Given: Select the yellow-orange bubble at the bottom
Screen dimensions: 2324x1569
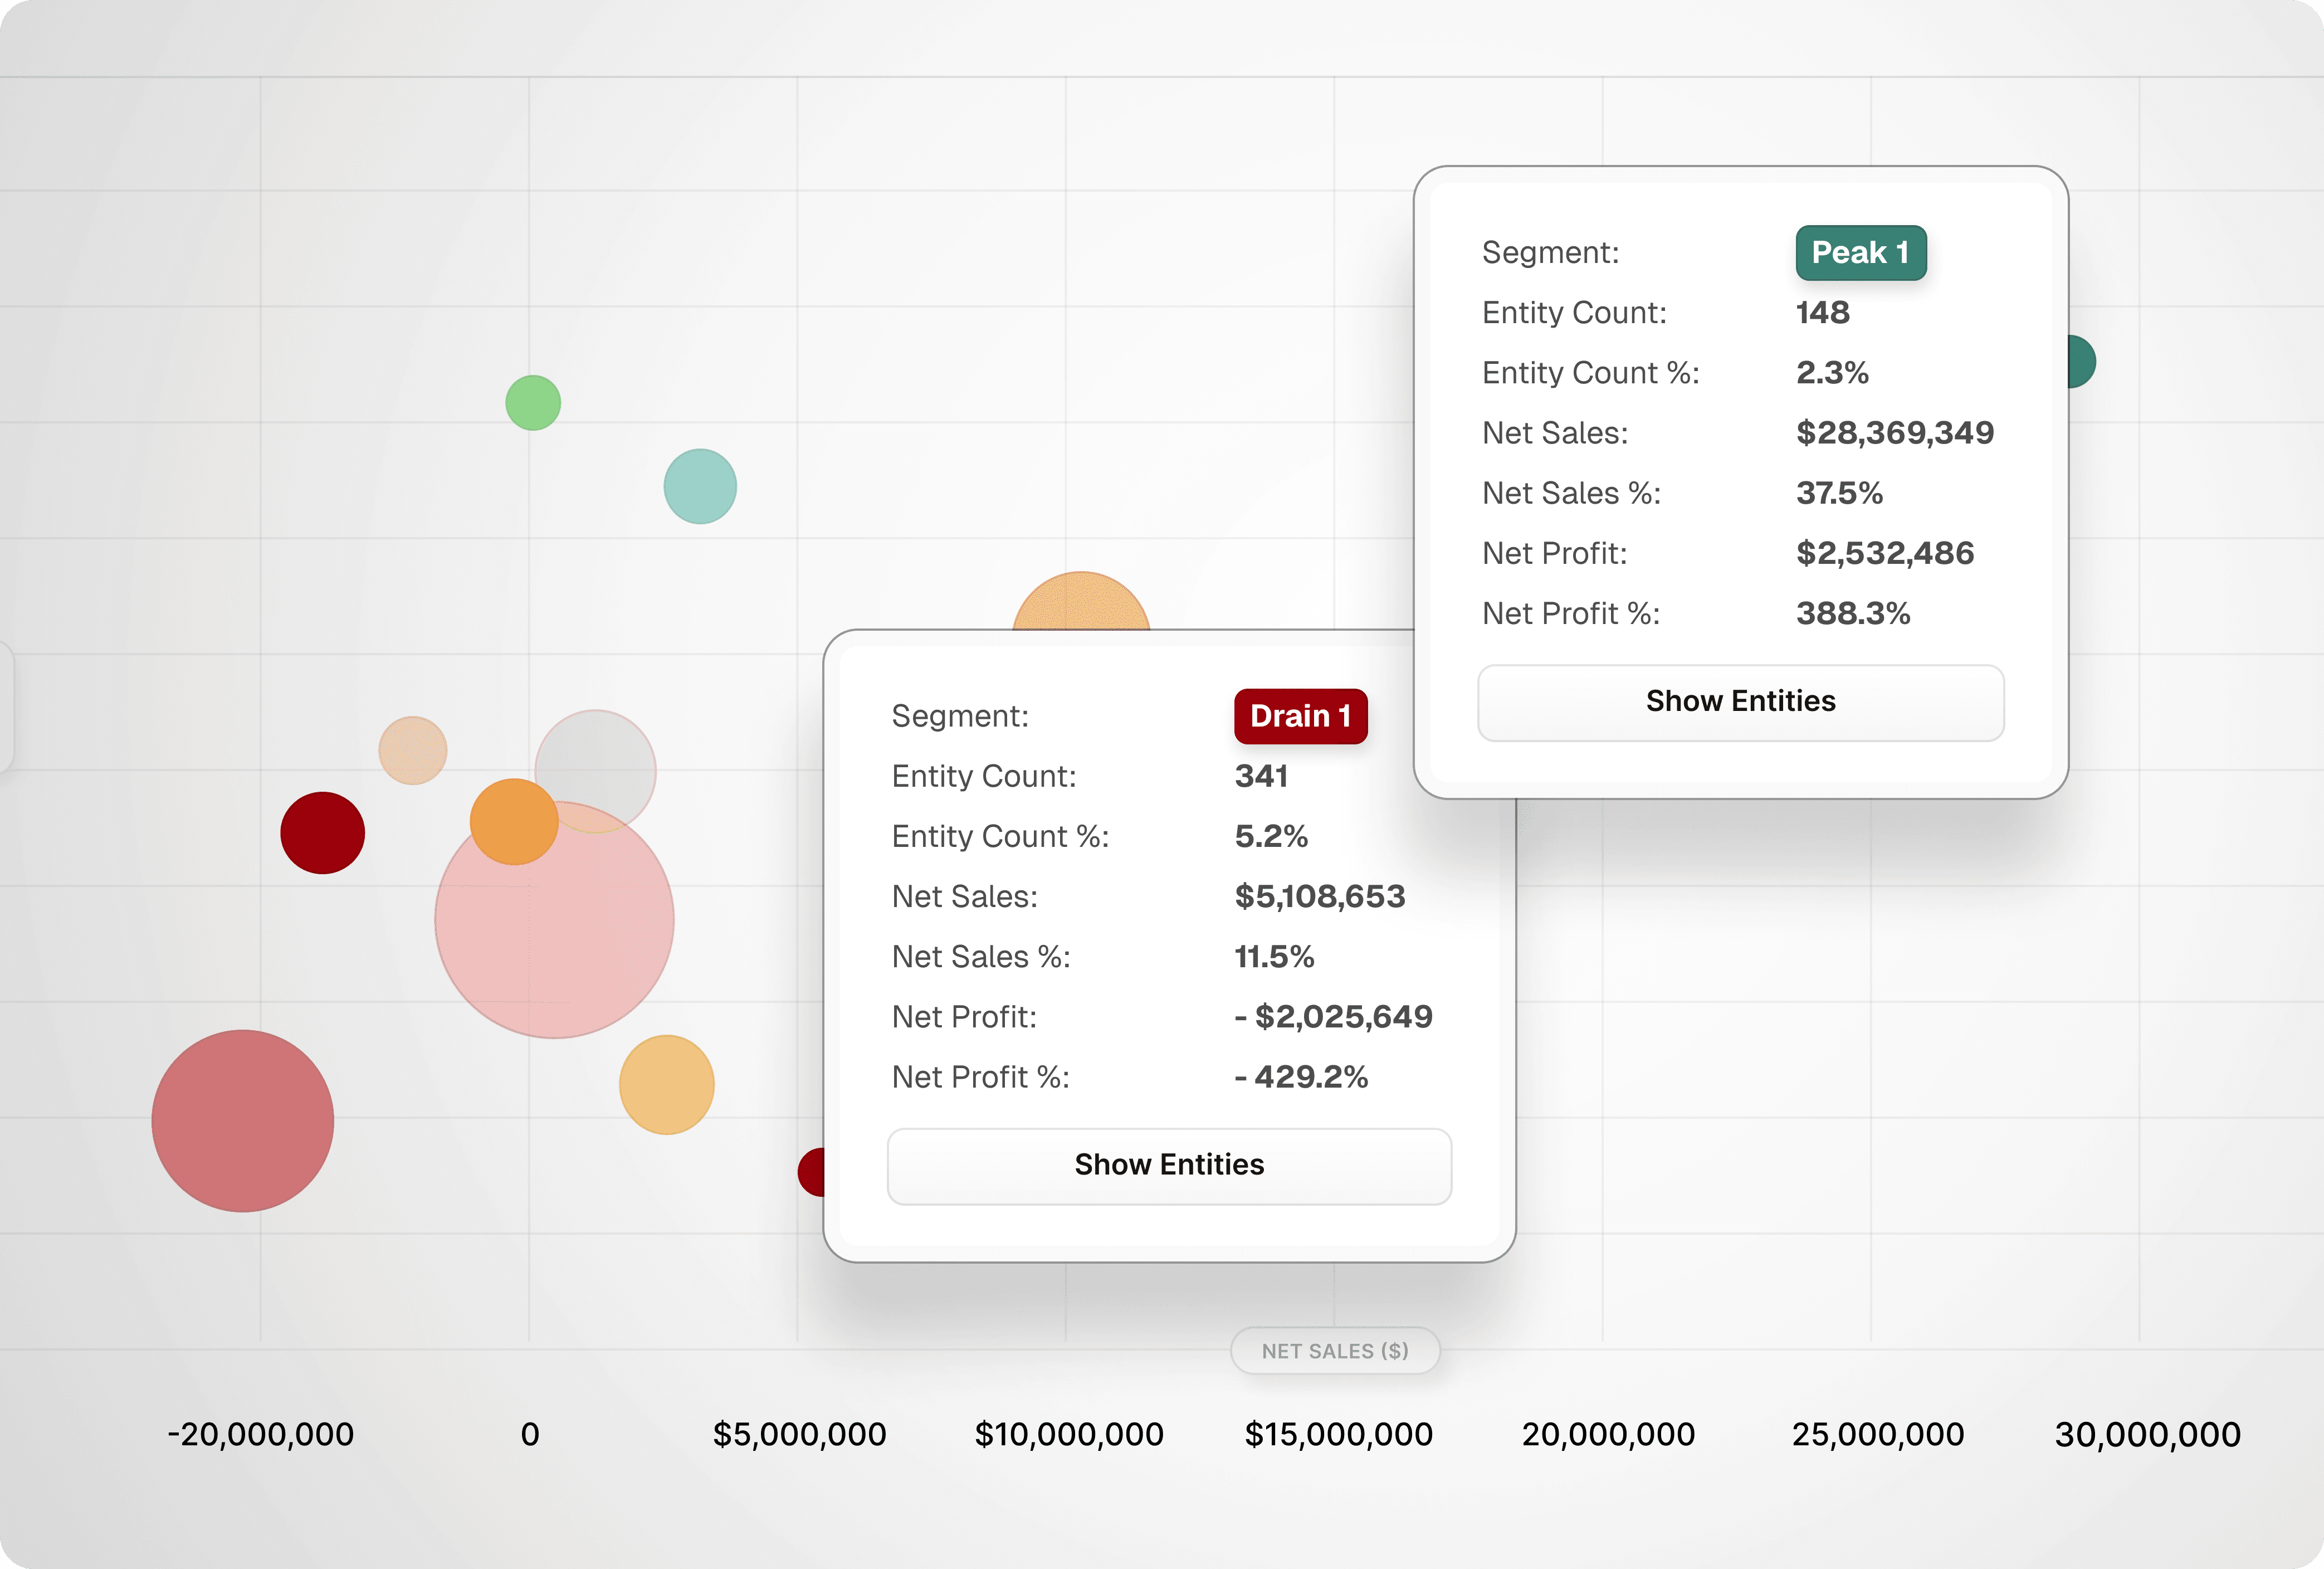Looking at the screenshot, I should pyautogui.click(x=666, y=1085).
